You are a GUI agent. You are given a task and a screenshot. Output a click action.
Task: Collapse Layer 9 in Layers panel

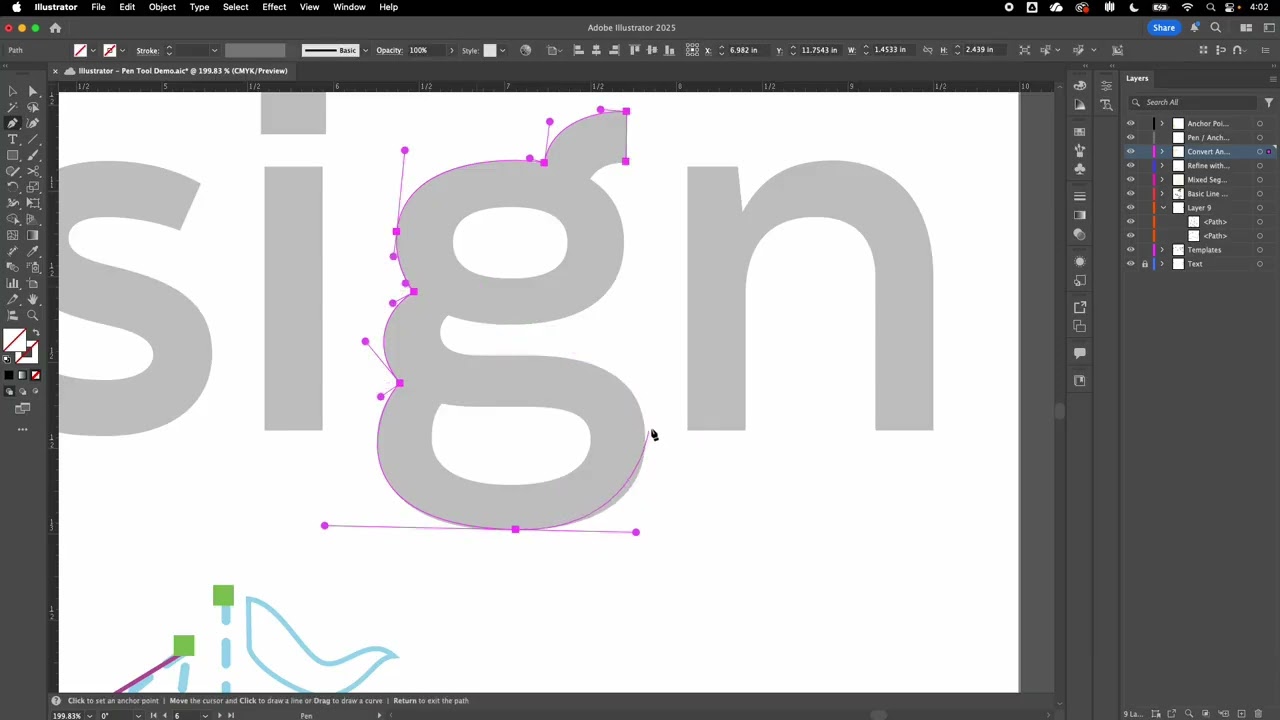(1163, 208)
